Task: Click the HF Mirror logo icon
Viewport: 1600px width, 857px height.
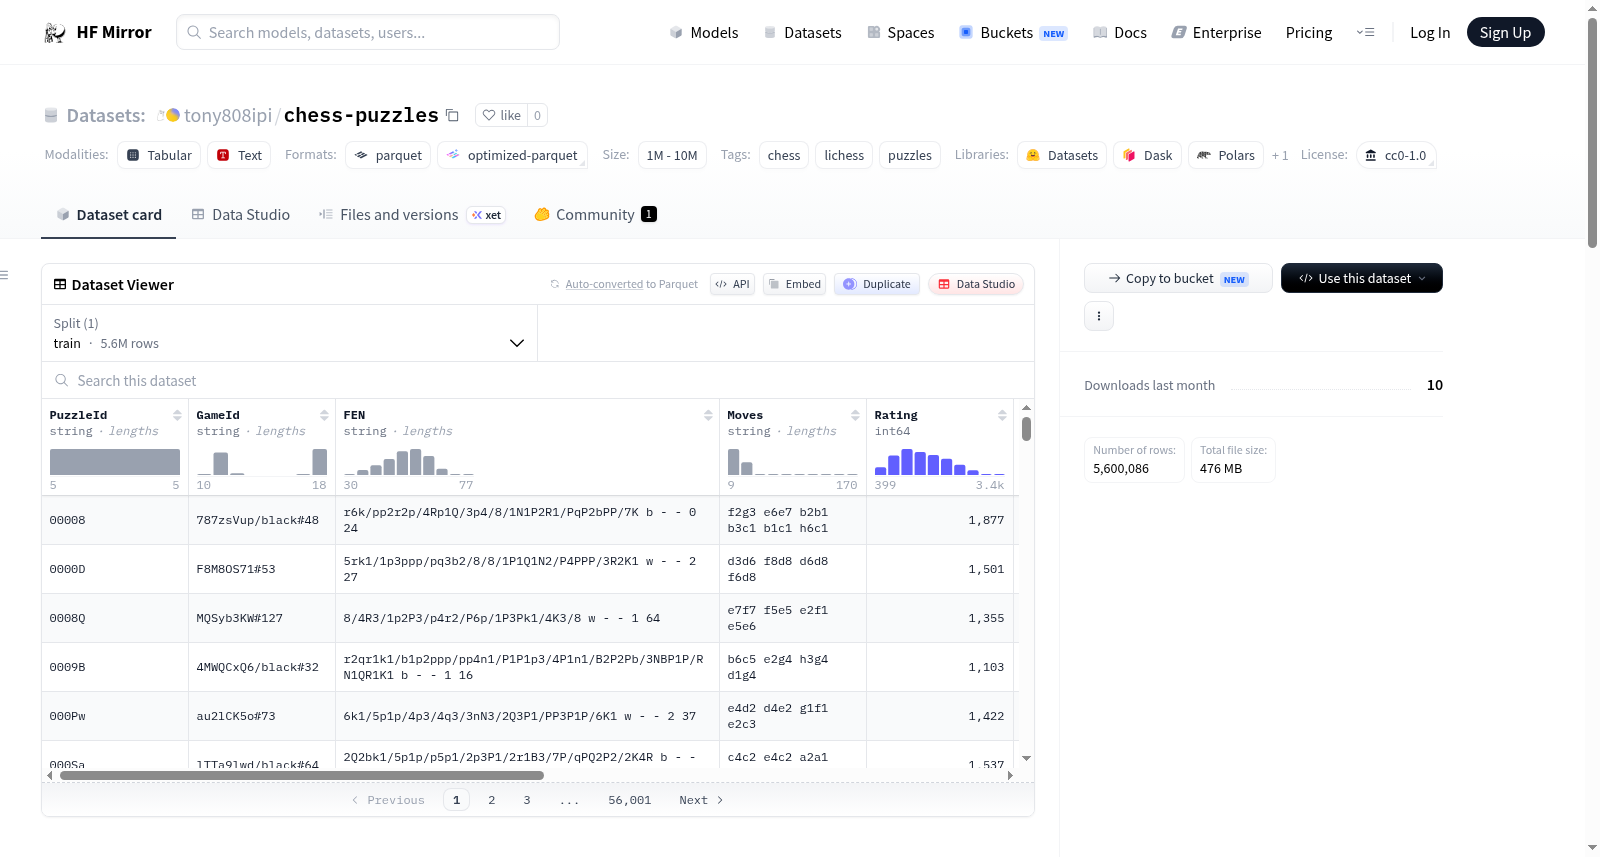Action: point(54,33)
